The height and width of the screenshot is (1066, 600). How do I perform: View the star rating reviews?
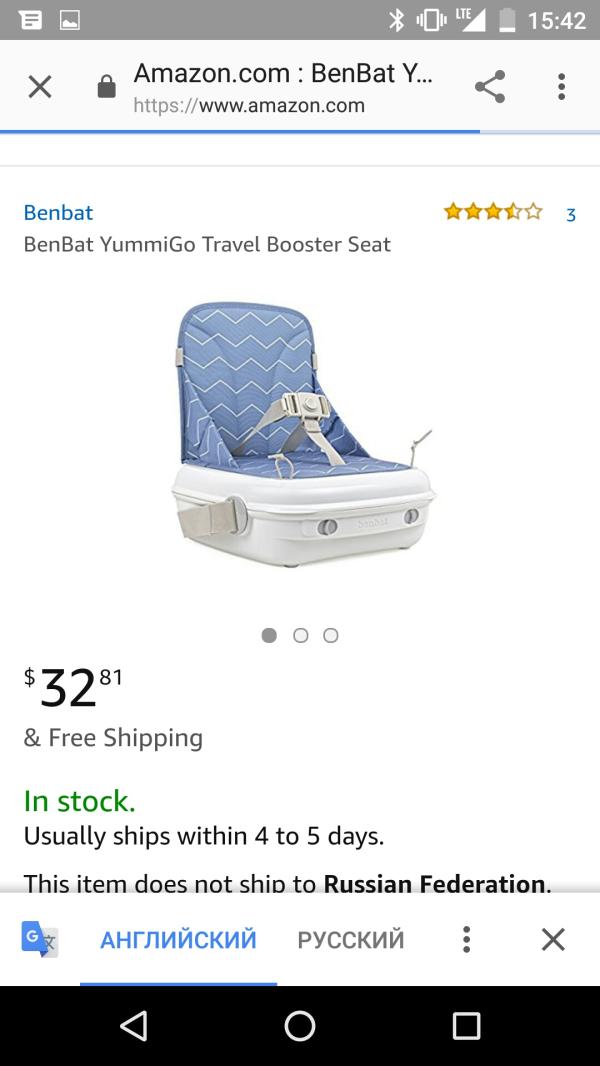(x=493, y=212)
